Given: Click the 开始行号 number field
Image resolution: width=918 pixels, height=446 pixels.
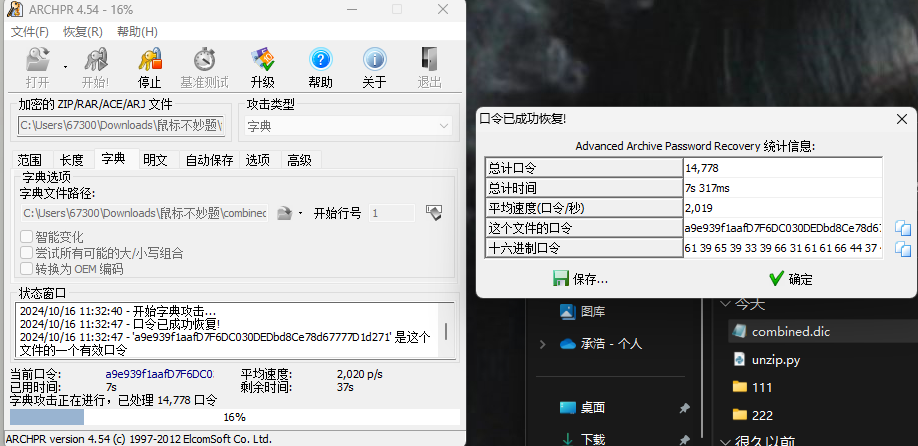Looking at the screenshot, I should coord(392,213).
